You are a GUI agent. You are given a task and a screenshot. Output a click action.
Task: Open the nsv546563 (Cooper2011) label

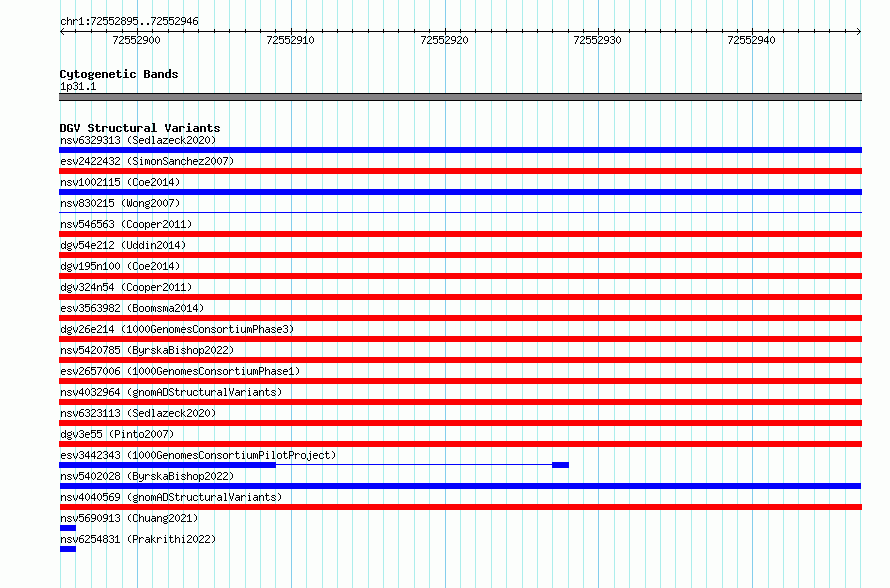click(x=126, y=224)
